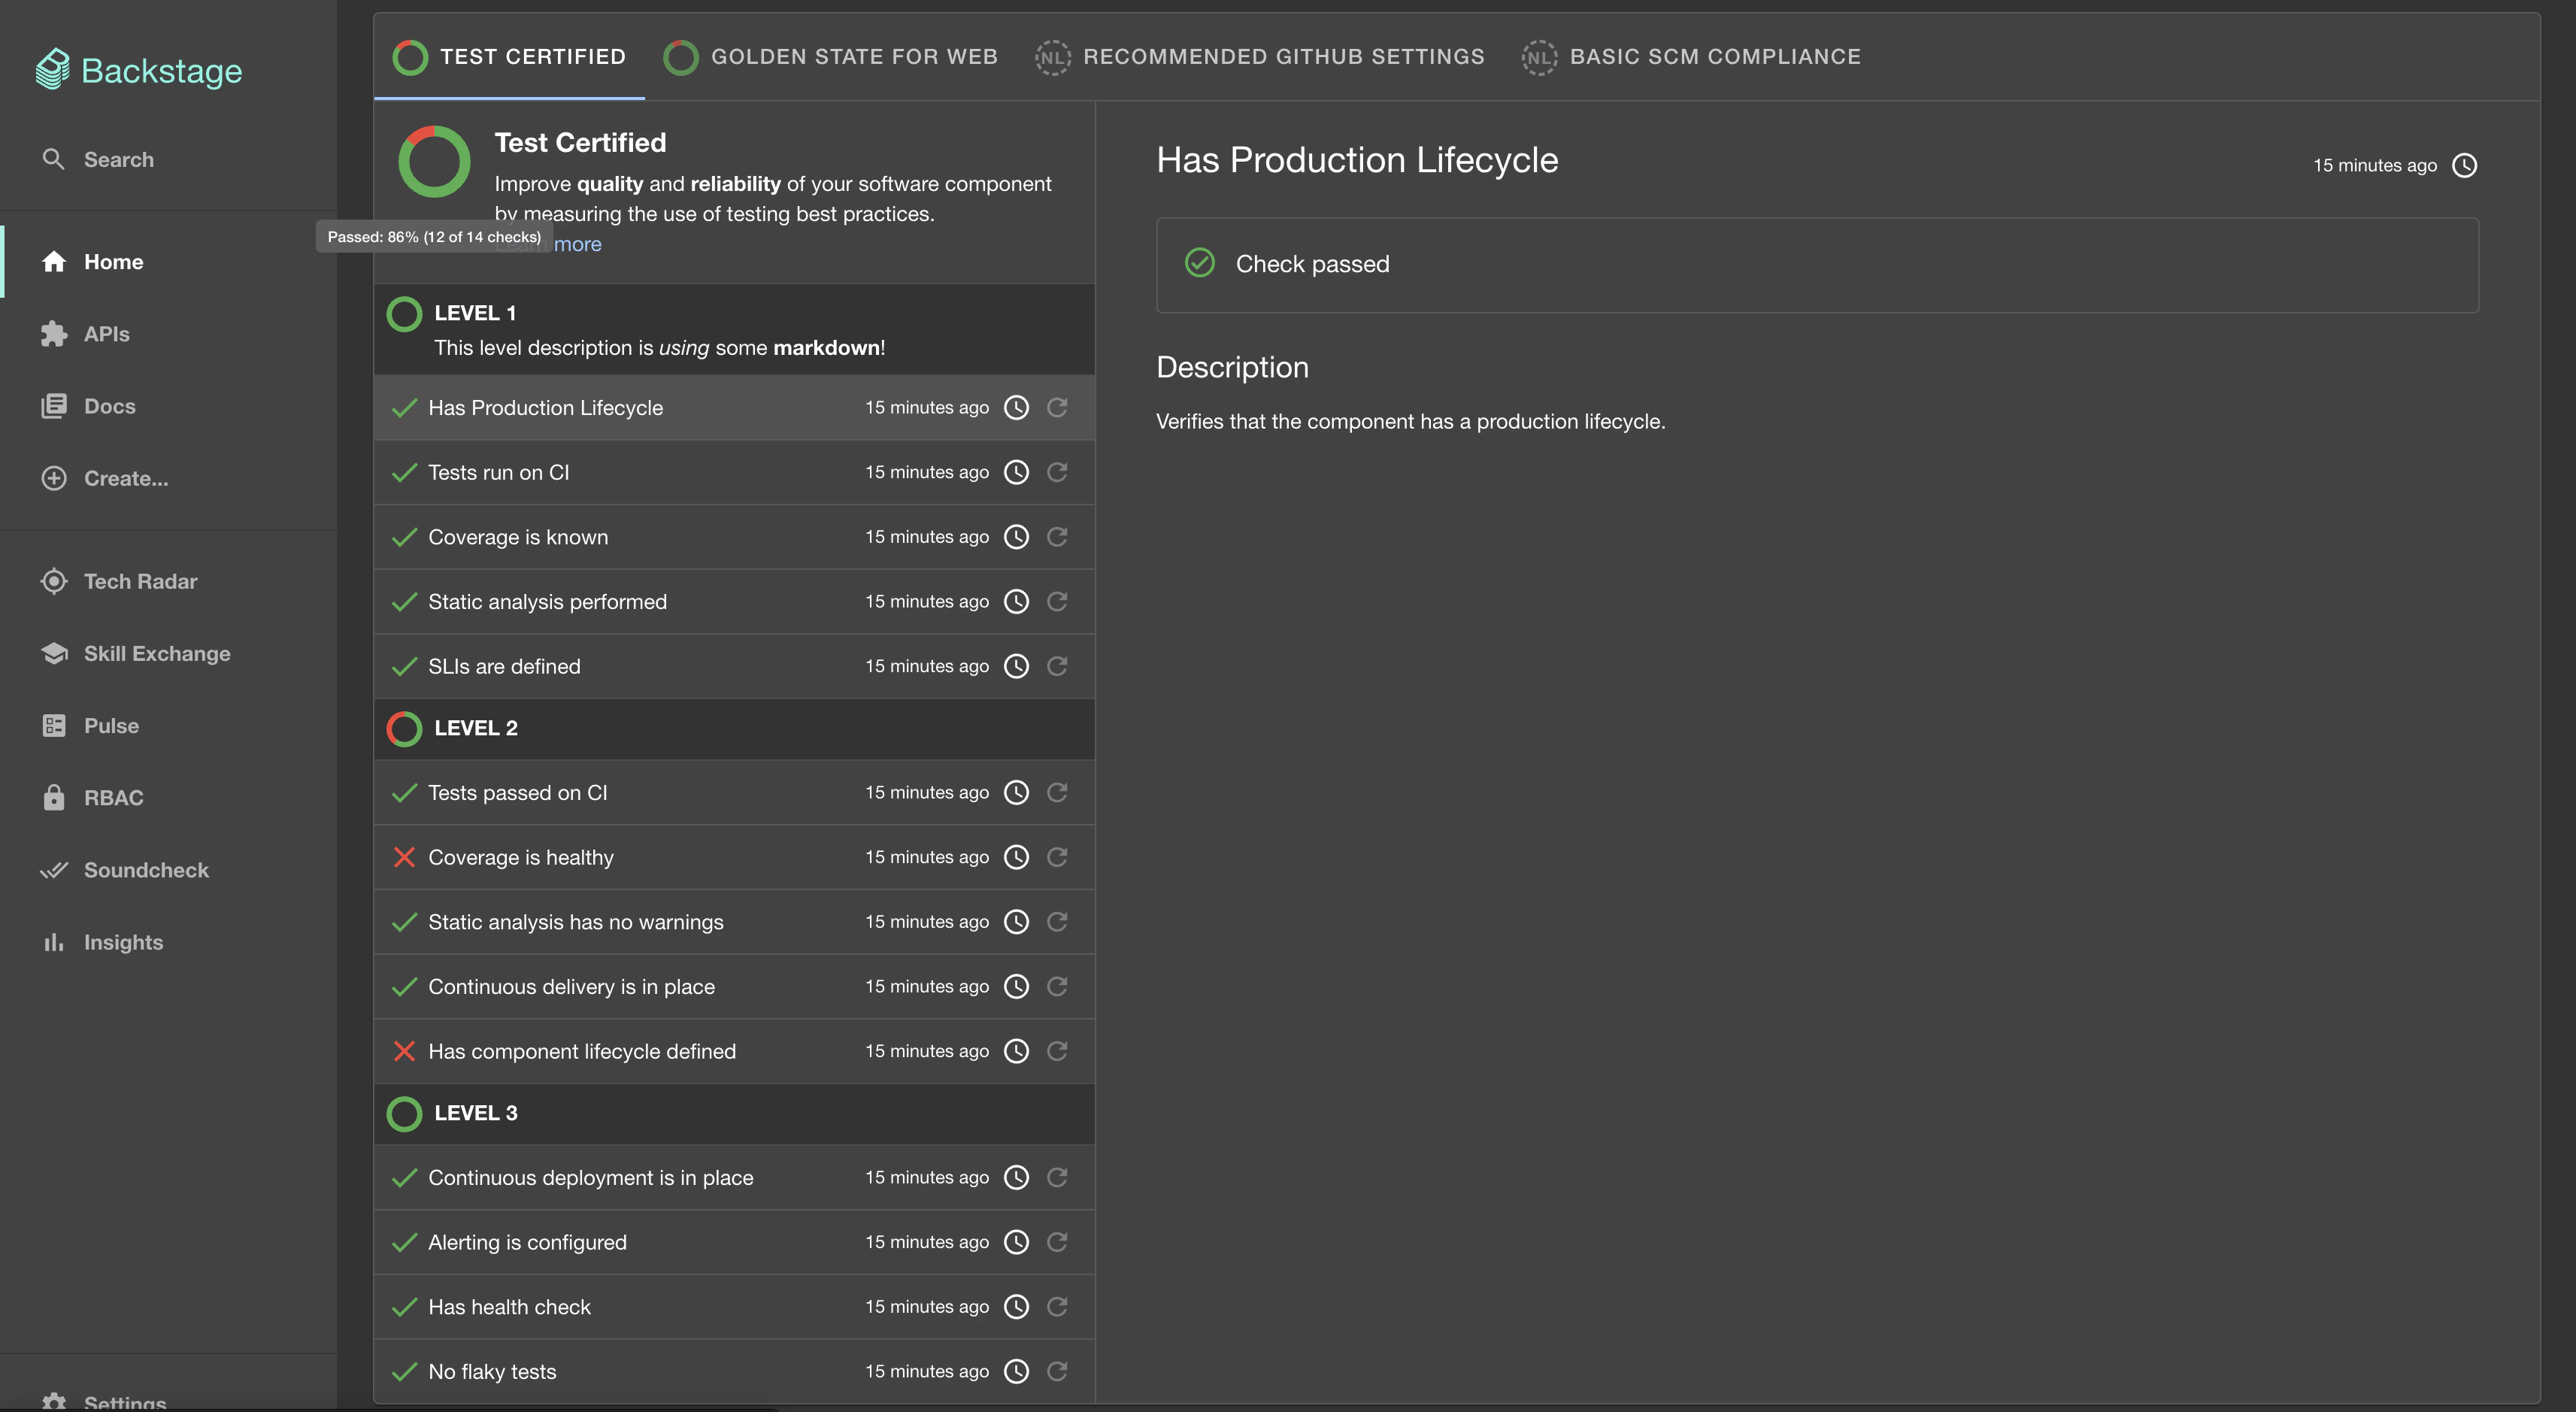This screenshot has height=1412, width=2576.
Task: Open Search from the sidebar
Action: (x=98, y=159)
